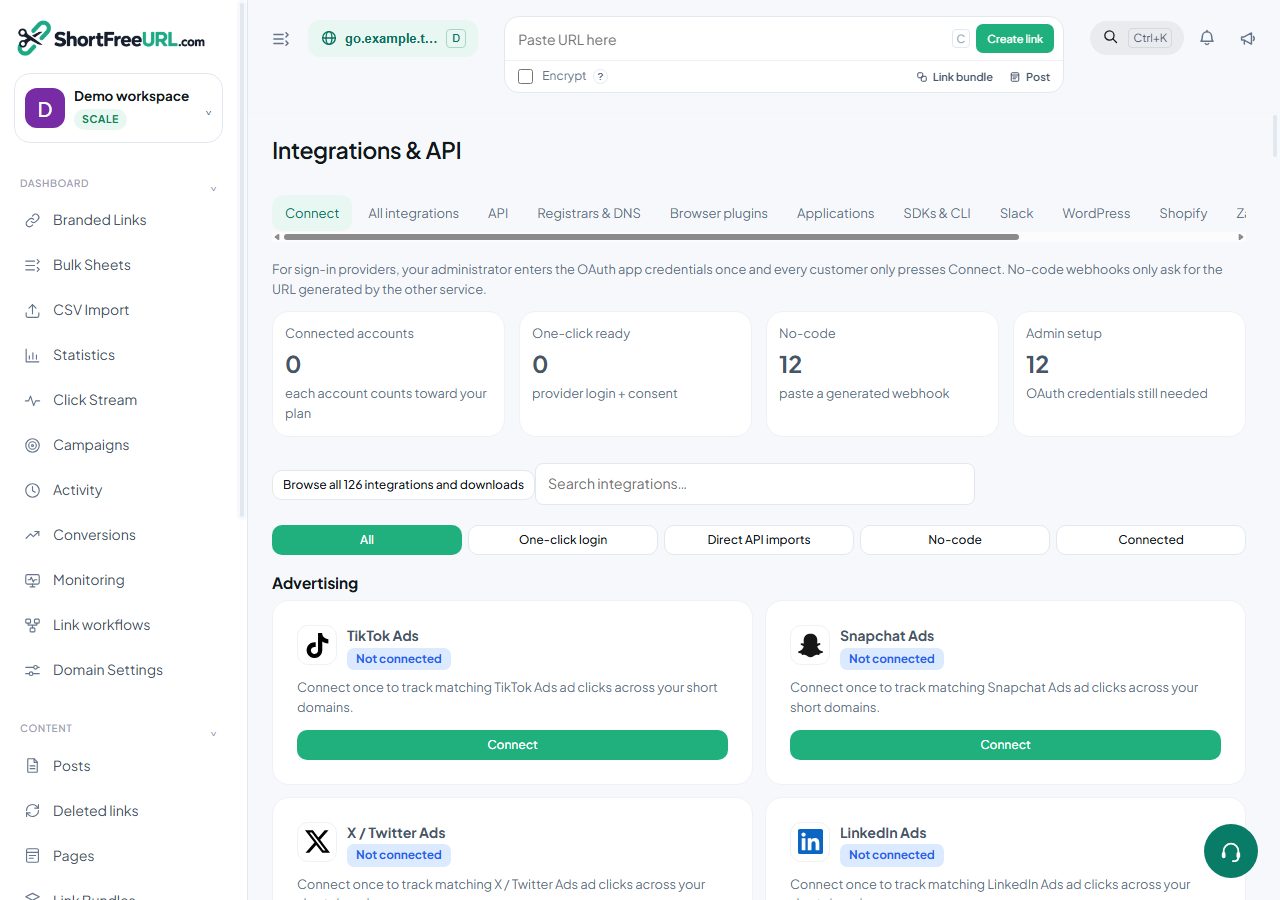Open the Shopify tab
Screen dimensions: 1280x900
coord(1183,213)
